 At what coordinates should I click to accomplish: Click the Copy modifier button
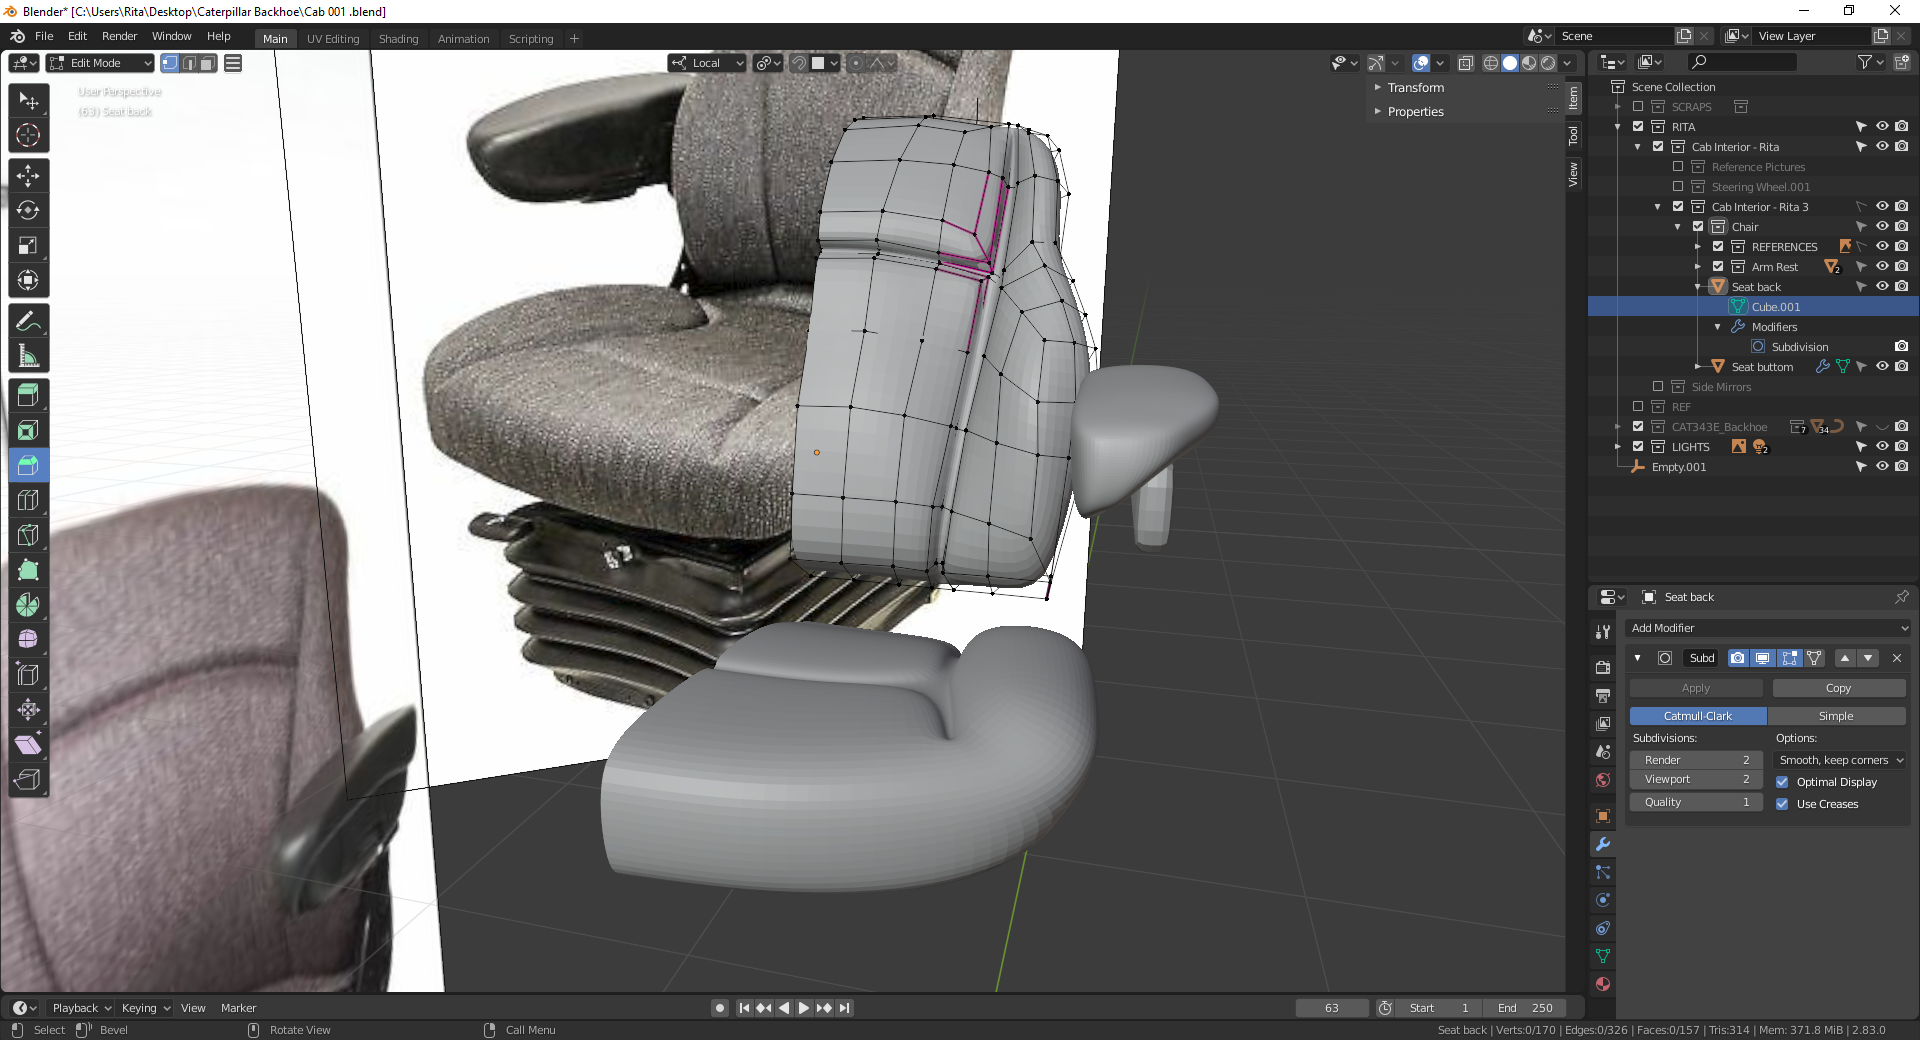(1838, 688)
